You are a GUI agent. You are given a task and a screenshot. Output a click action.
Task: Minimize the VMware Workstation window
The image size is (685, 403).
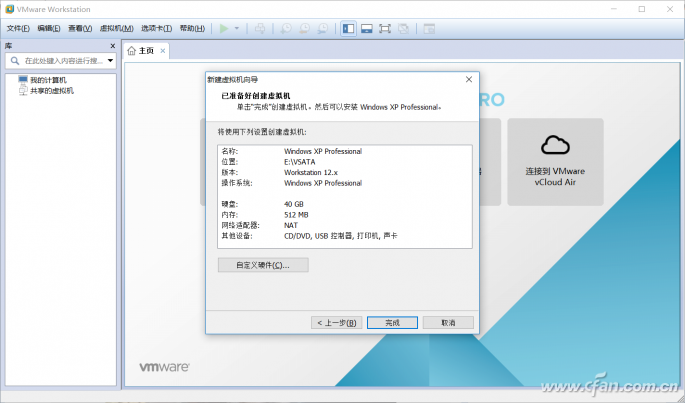(614, 9)
